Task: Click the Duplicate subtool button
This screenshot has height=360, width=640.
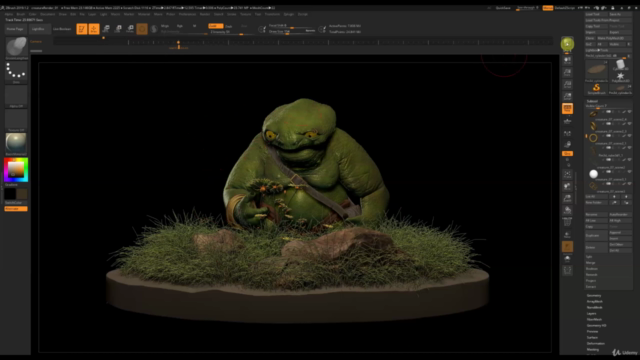Action: 596,236
